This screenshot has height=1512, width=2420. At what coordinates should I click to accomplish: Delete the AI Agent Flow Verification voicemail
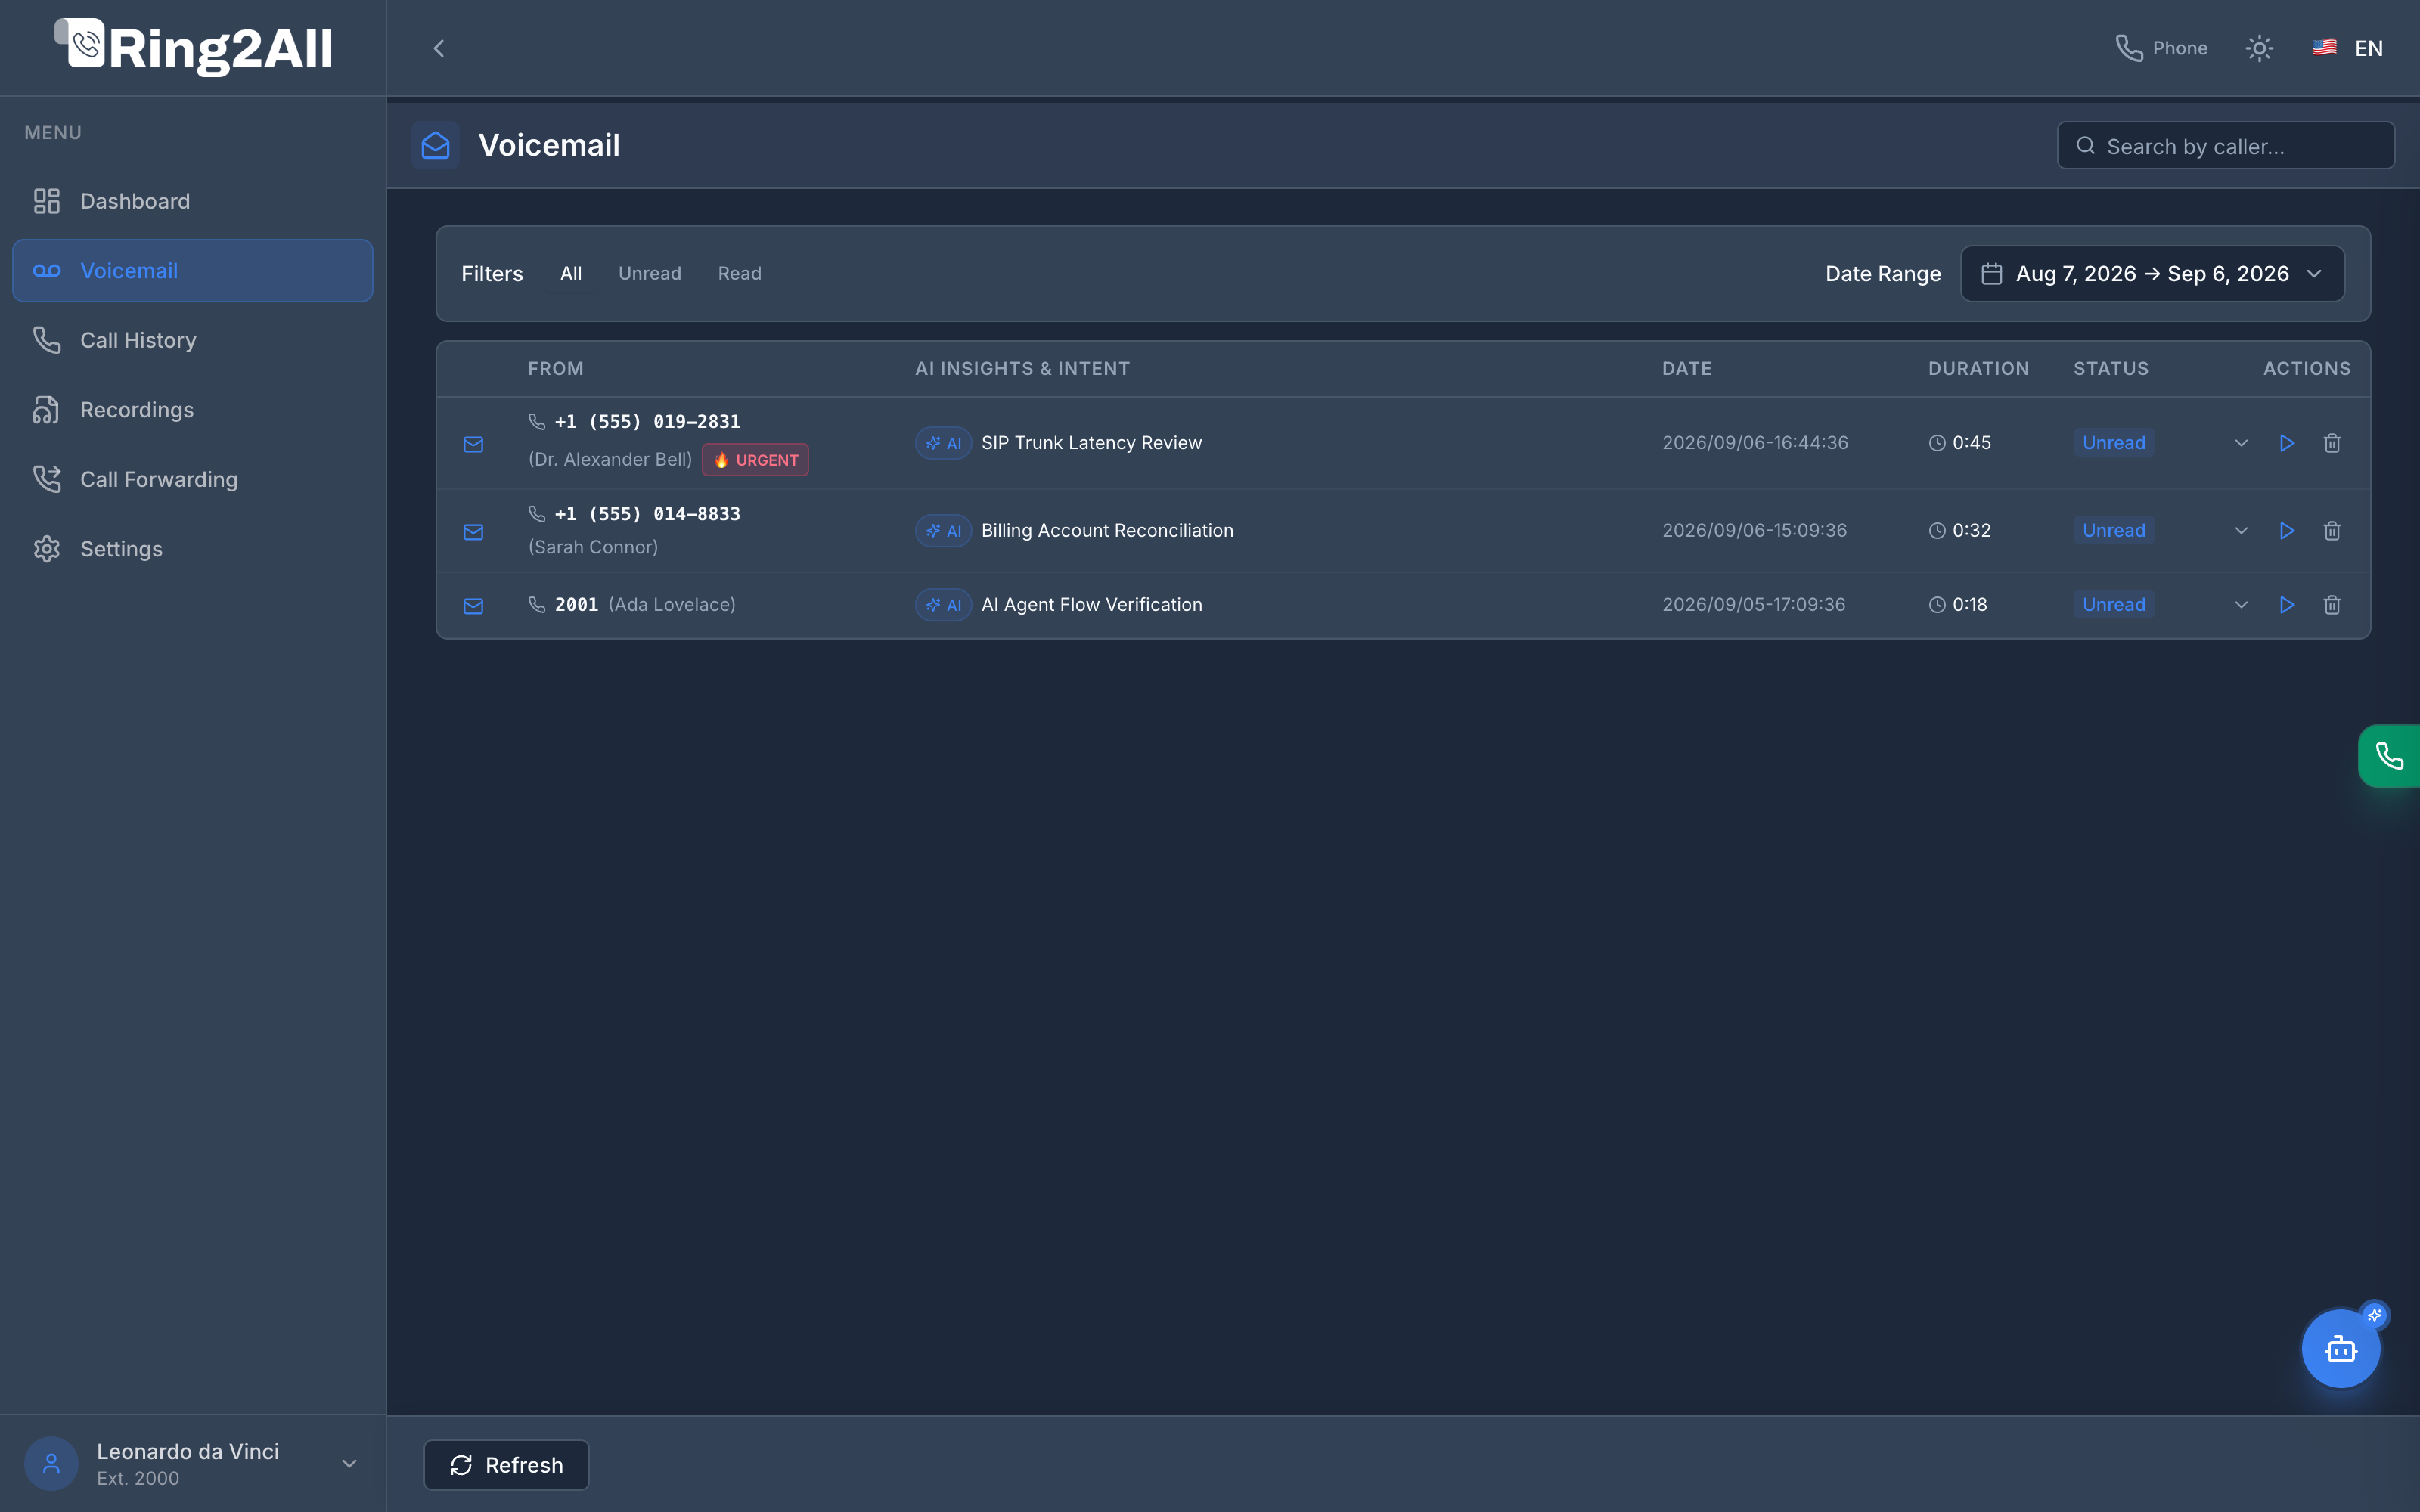[2332, 605]
